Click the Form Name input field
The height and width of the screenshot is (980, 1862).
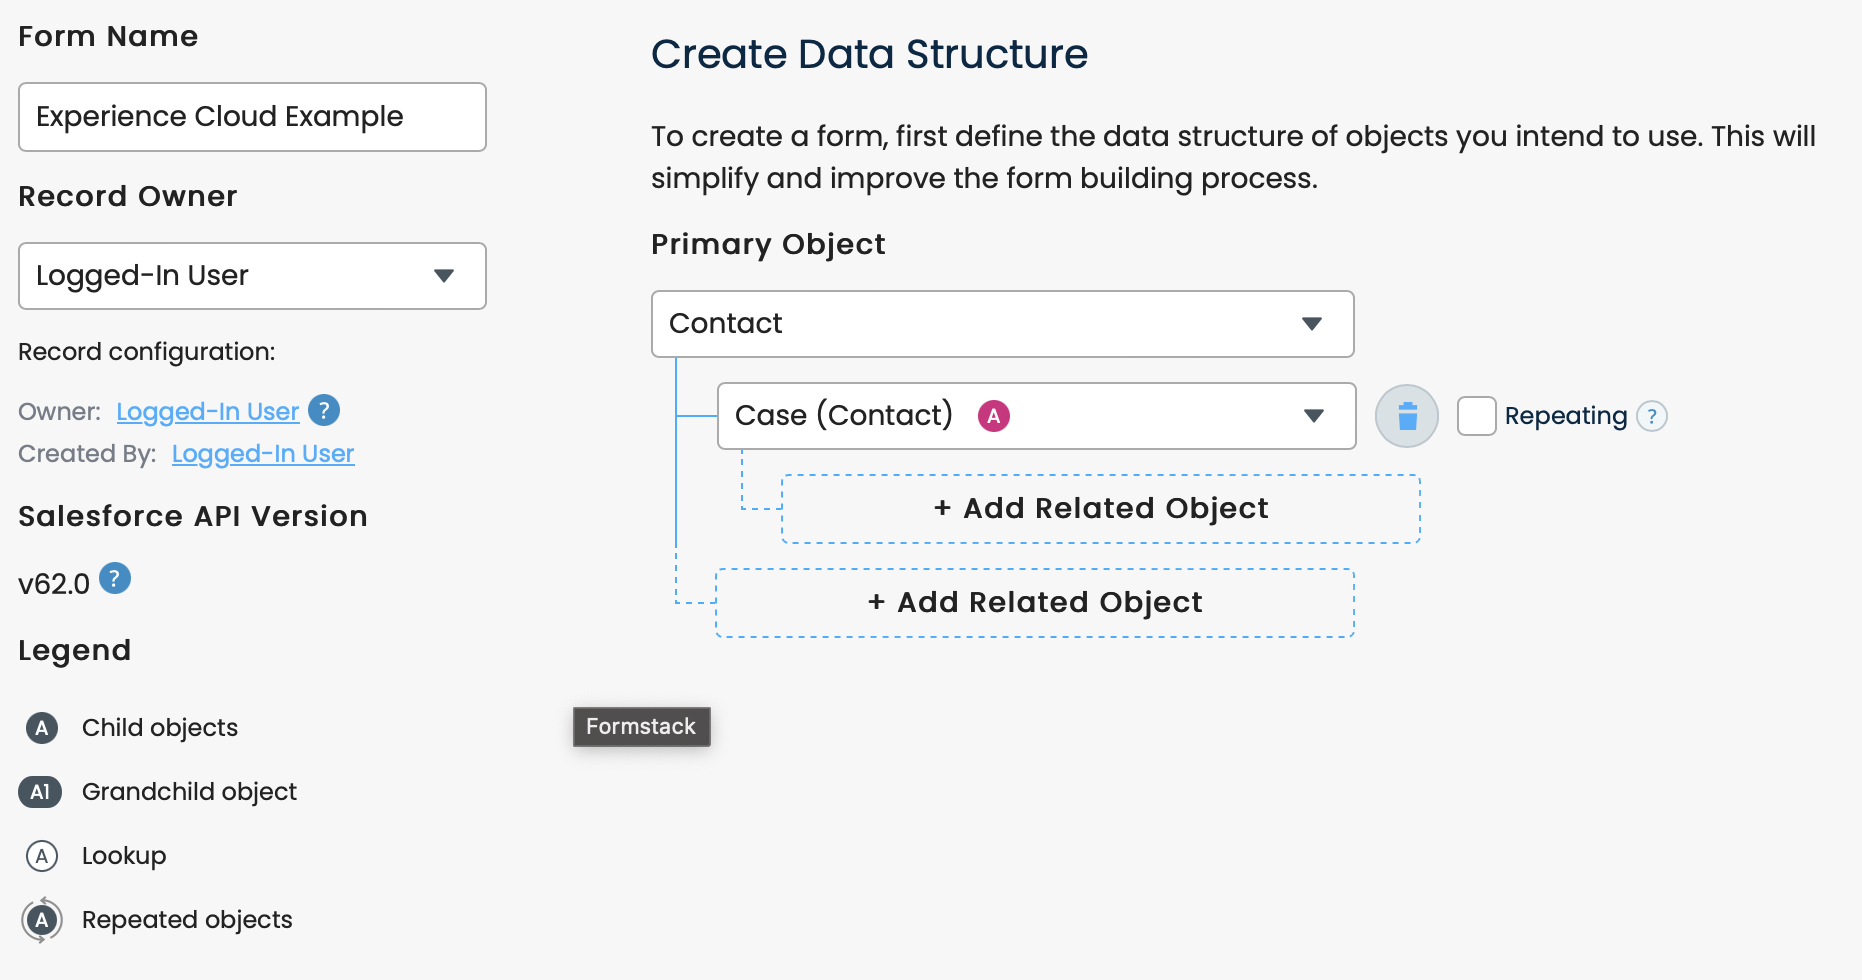(x=252, y=117)
